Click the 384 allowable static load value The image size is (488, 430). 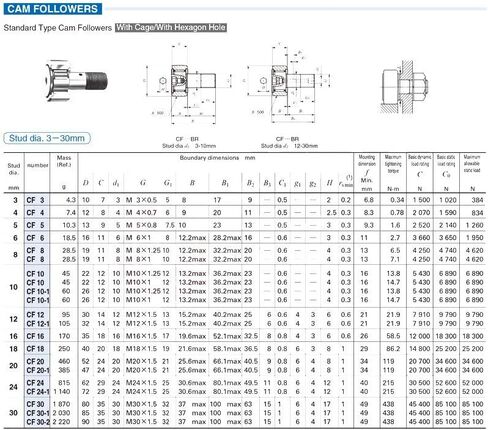click(x=477, y=200)
